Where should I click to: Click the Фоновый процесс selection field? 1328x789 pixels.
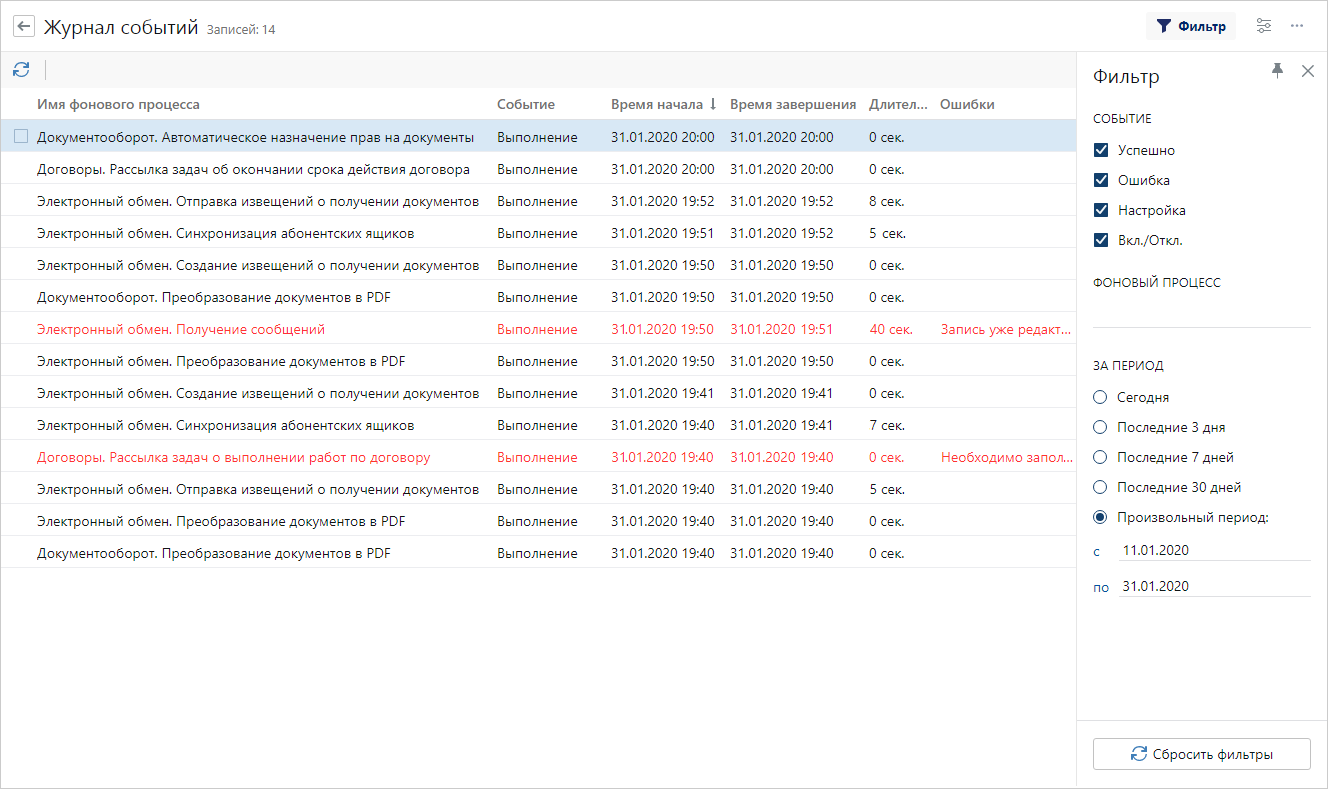[1201, 312]
